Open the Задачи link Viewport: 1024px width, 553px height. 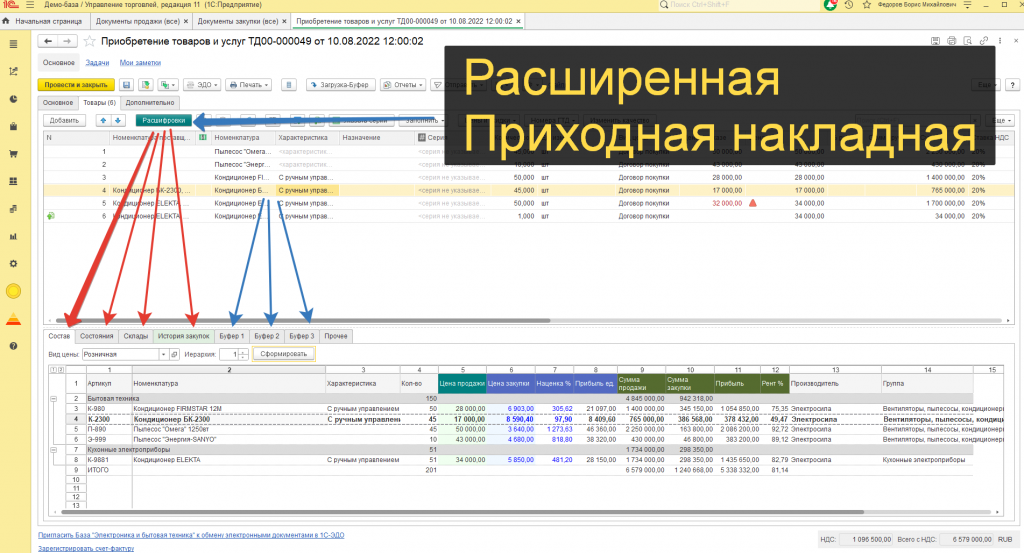[97, 63]
